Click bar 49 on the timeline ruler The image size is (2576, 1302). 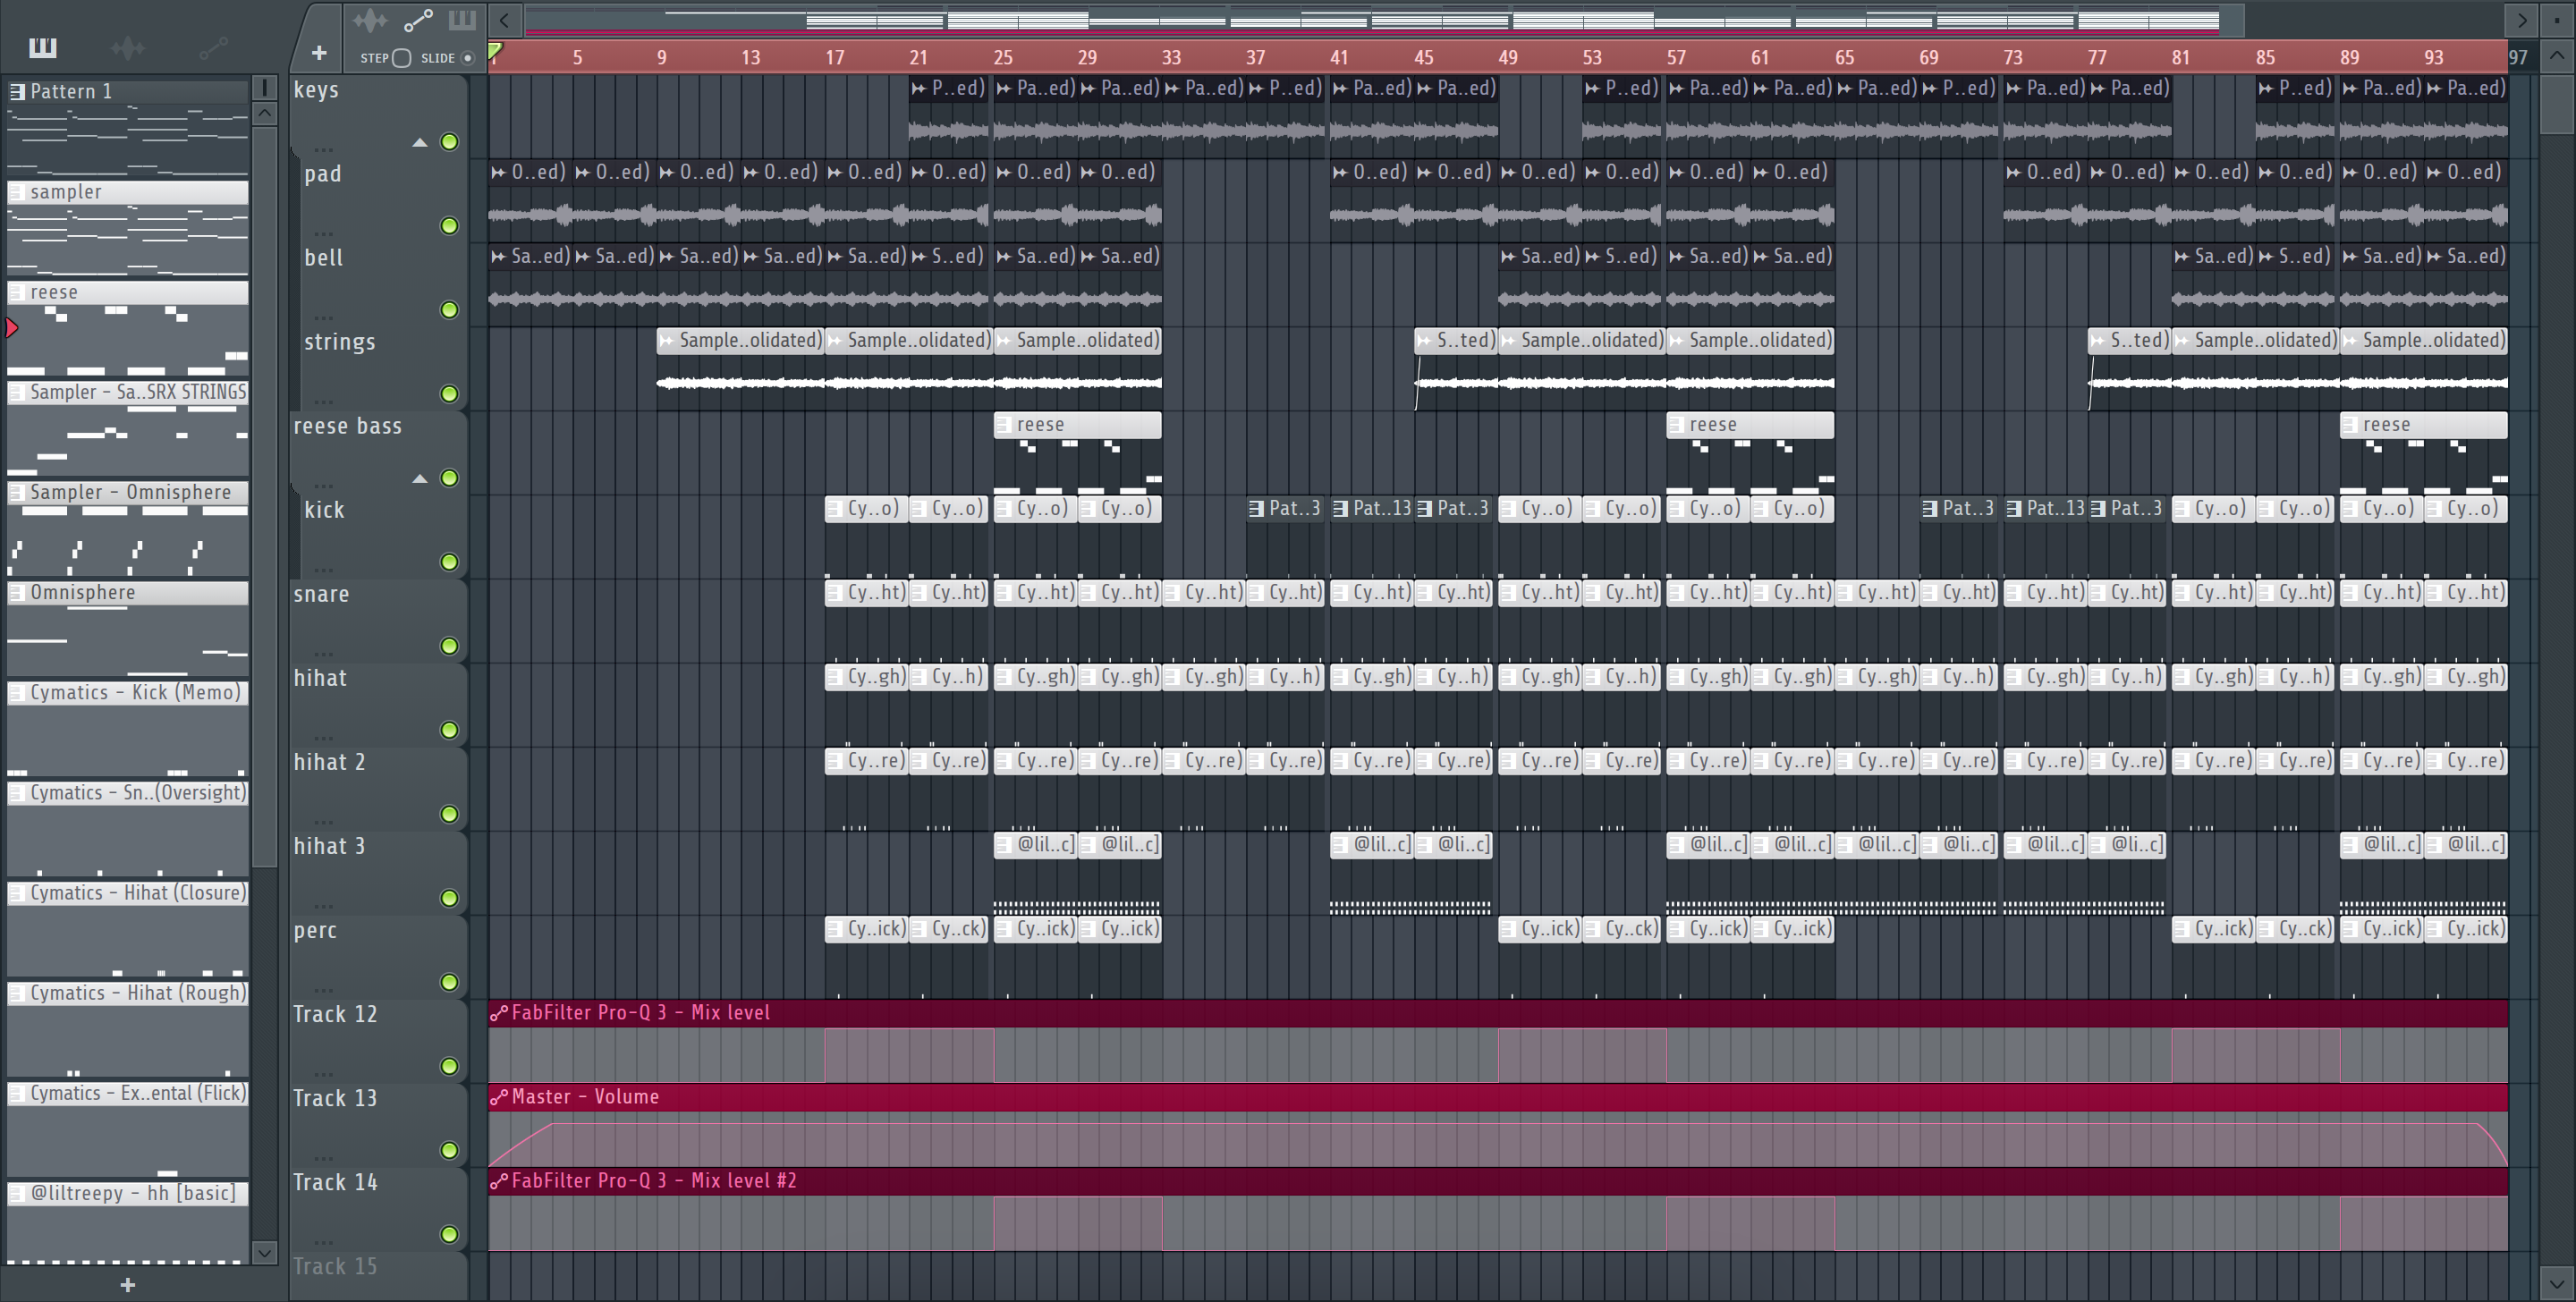coord(1507,58)
